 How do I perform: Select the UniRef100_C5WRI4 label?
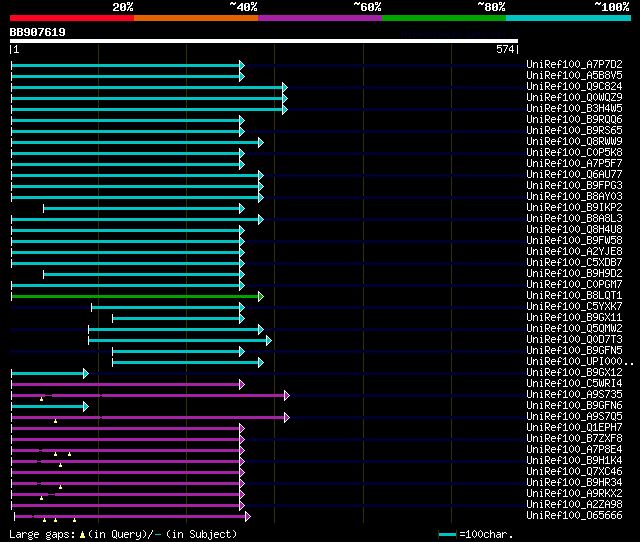tap(574, 384)
